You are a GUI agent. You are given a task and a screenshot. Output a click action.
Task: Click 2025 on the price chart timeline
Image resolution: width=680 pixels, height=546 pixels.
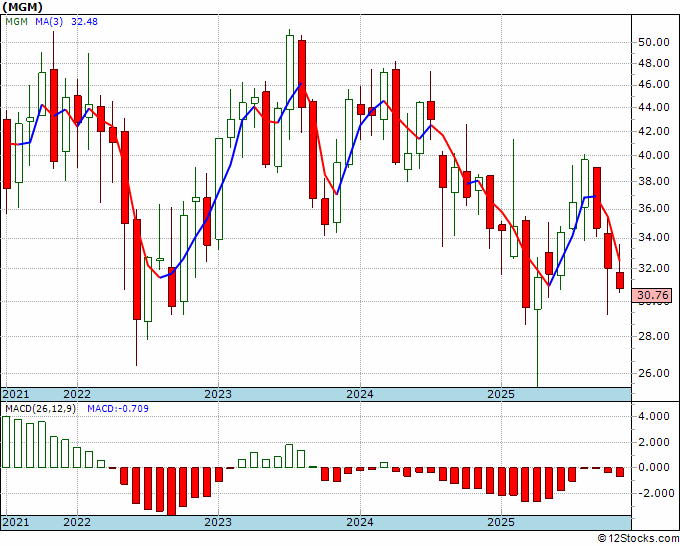point(501,394)
